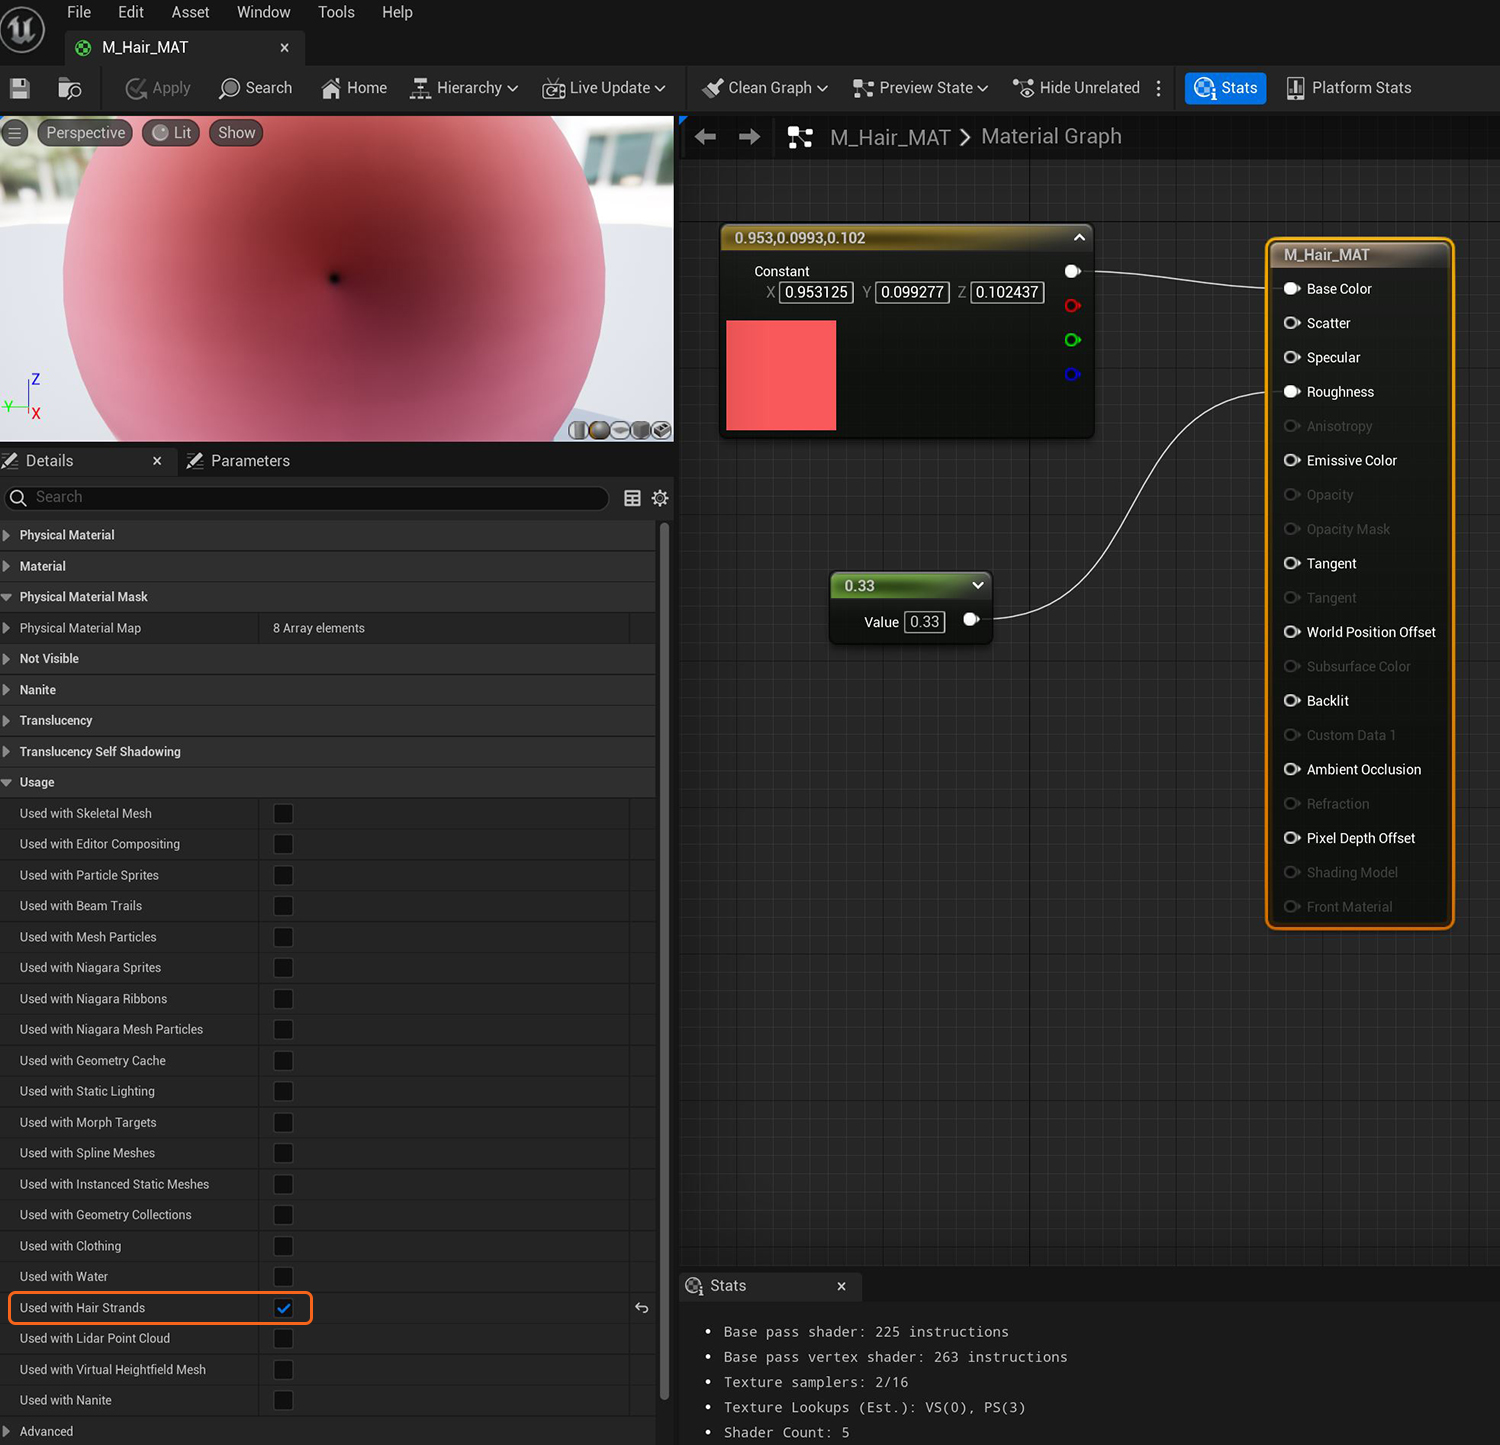Close the Stats panel tab
Image resolution: width=1500 pixels, height=1445 pixels.
[x=841, y=1287]
